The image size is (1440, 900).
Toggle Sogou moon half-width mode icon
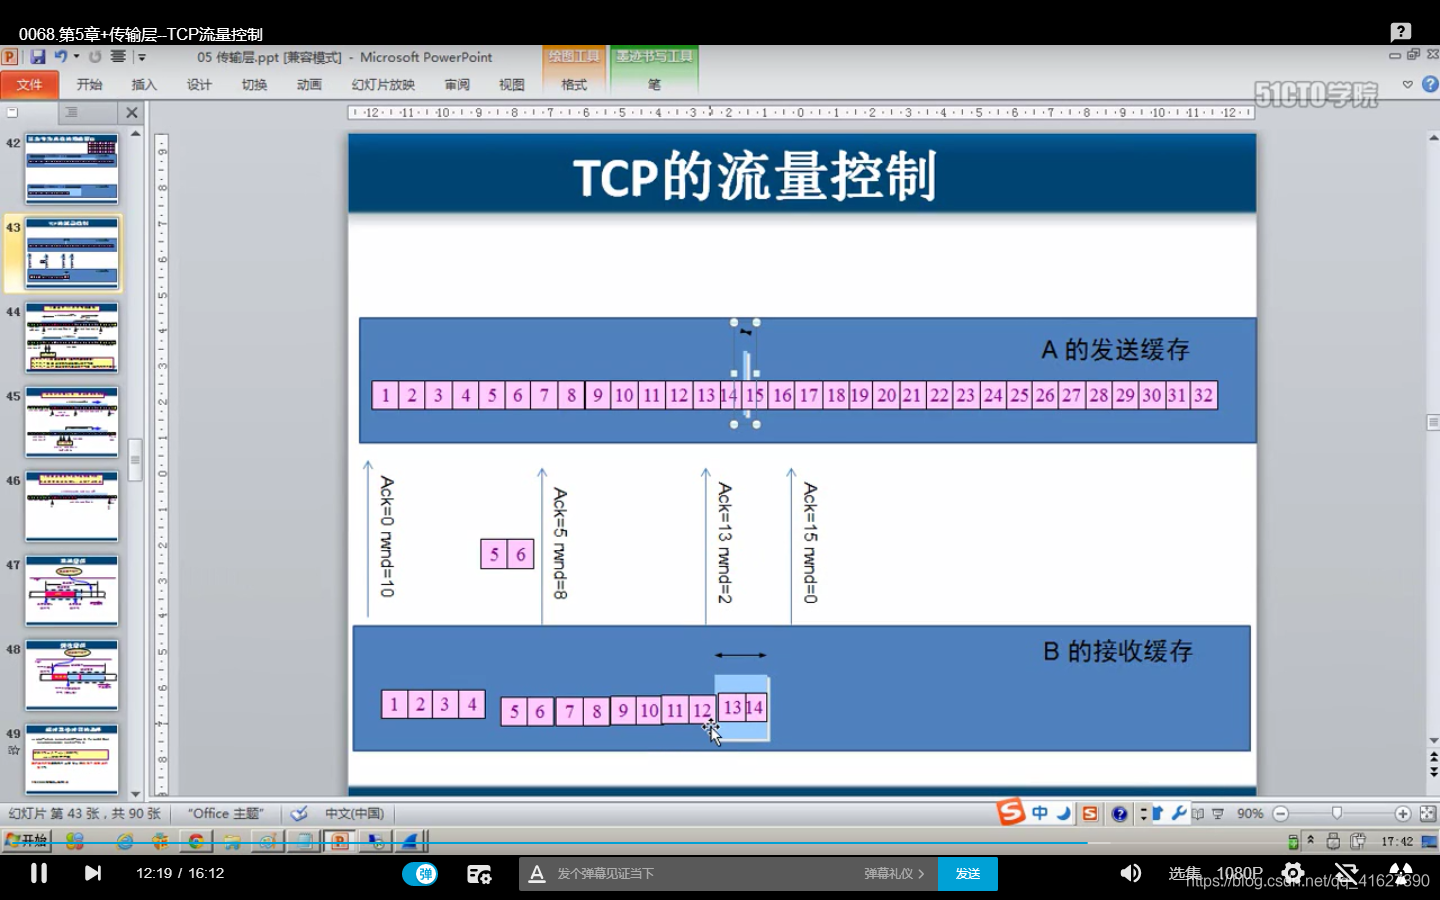1064,813
